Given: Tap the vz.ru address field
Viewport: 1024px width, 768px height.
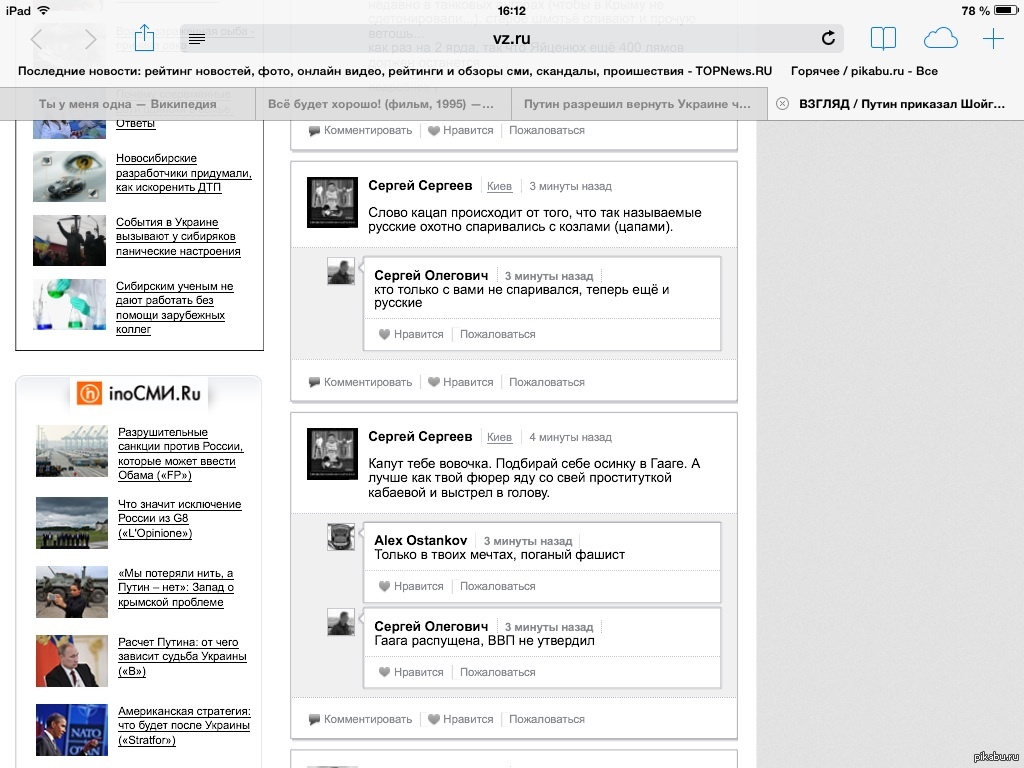Looking at the screenshot, I should [x=511, y=39].
